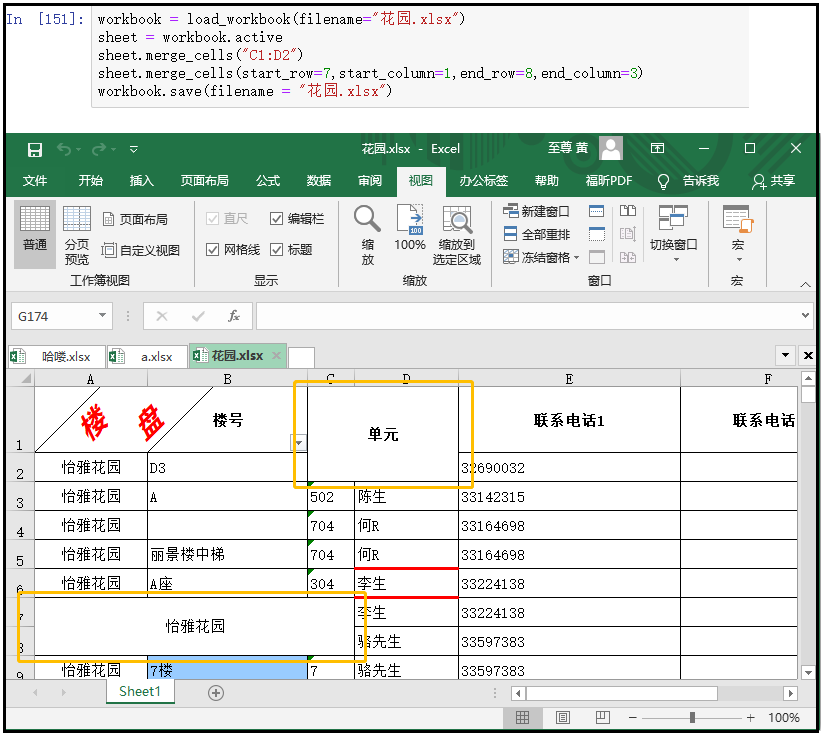Image resolution: width=823 pixels, height=736 pixels.
Task: Toggle the 标题 headings checkbox
Action: 276,249
